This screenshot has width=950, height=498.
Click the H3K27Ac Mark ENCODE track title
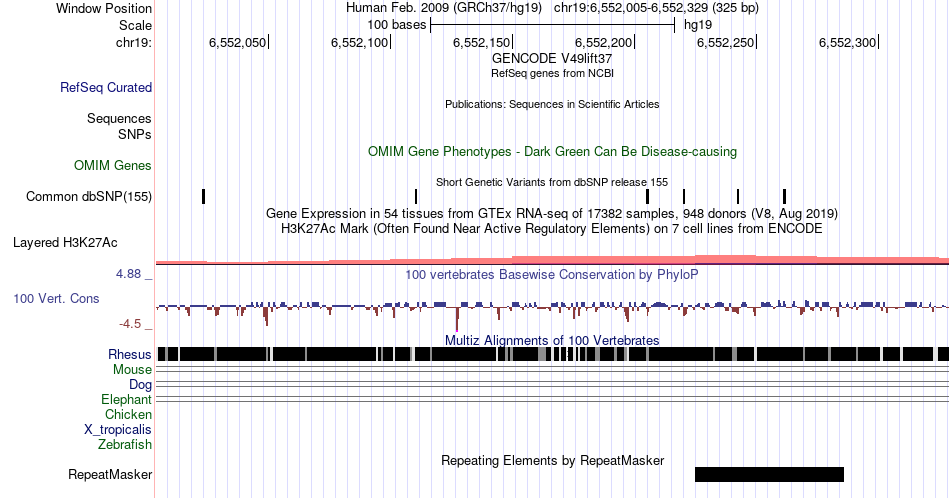(552, 228)
